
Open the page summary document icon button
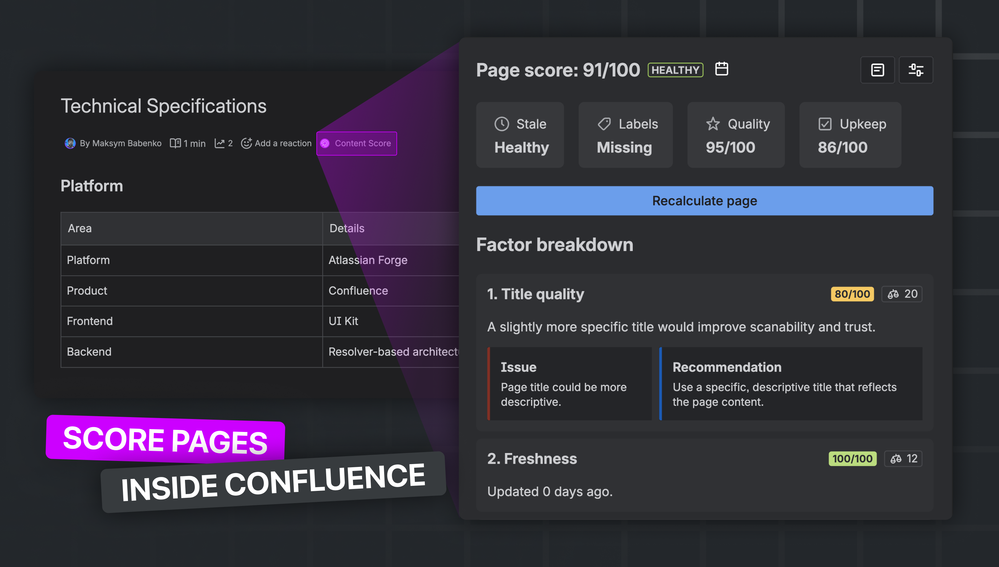tap(877, 70)
